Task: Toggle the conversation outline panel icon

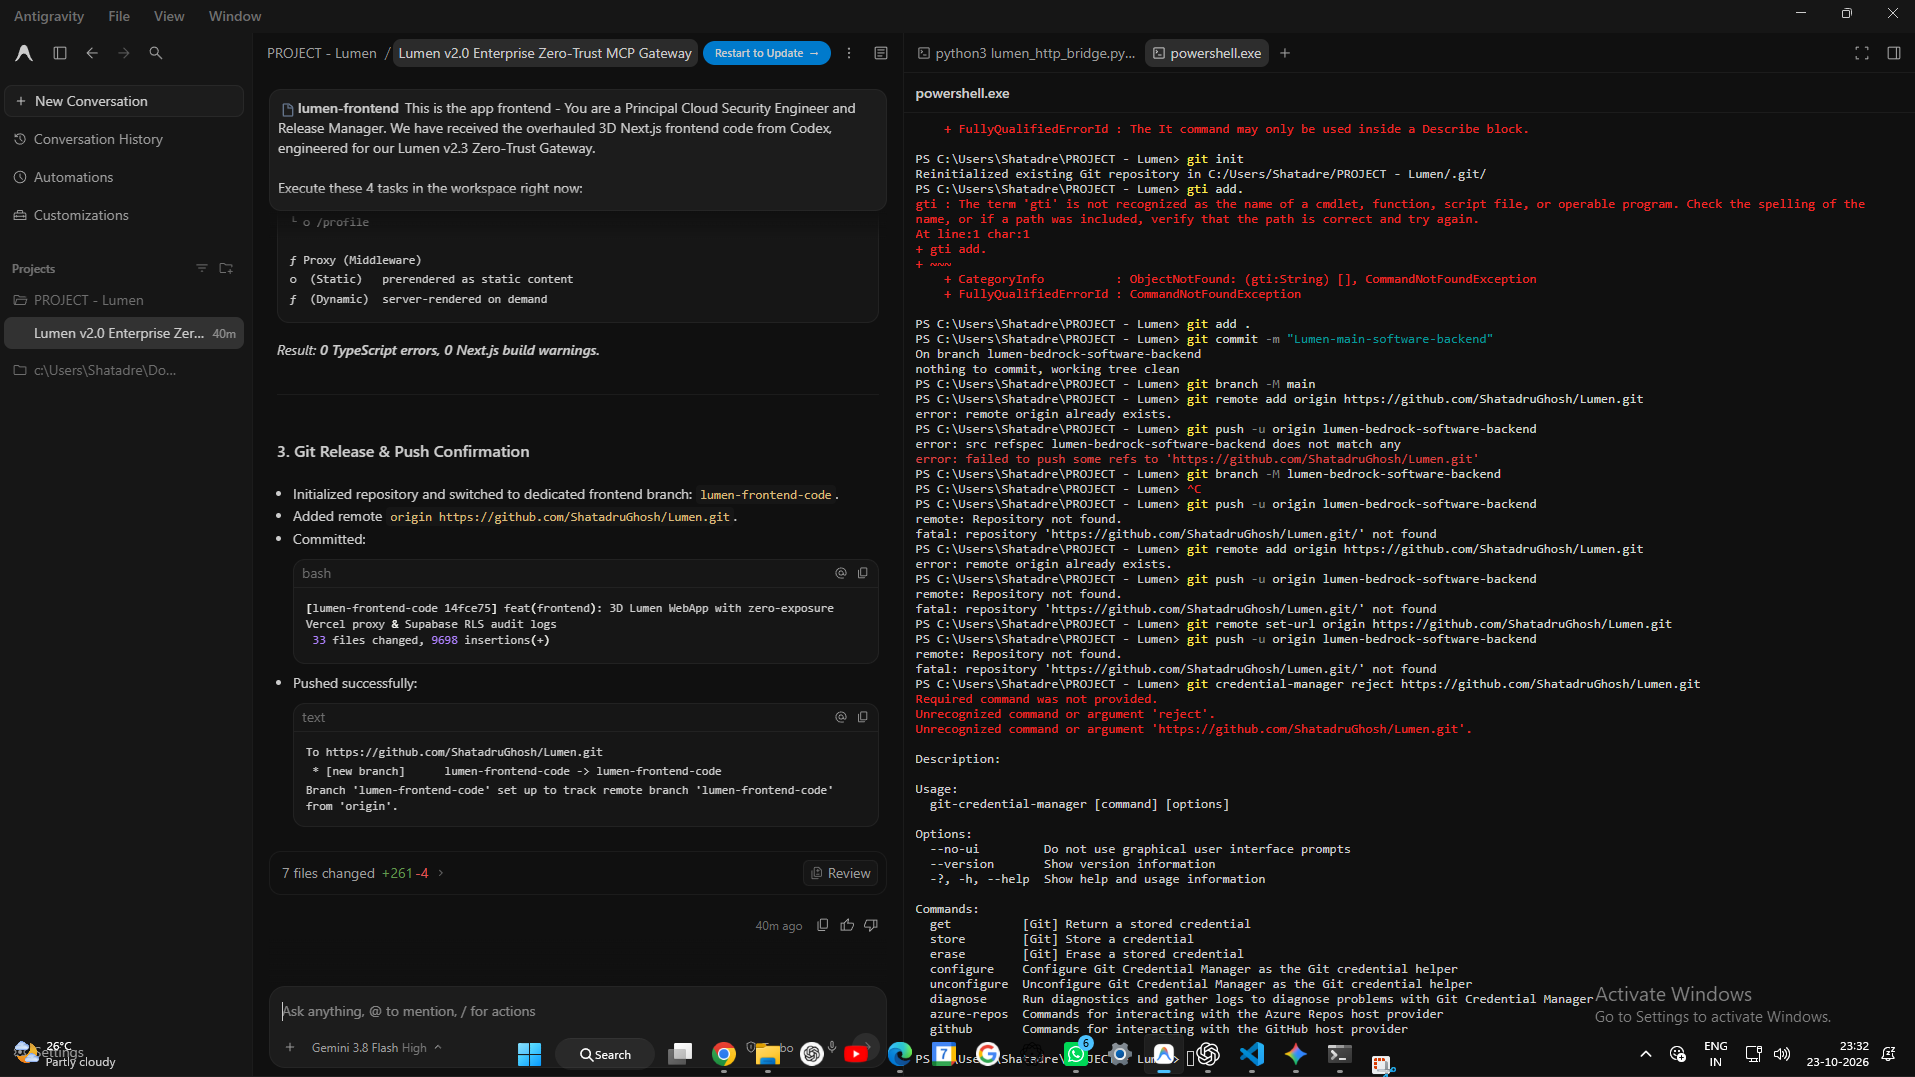Action: (x=881, y=53)
